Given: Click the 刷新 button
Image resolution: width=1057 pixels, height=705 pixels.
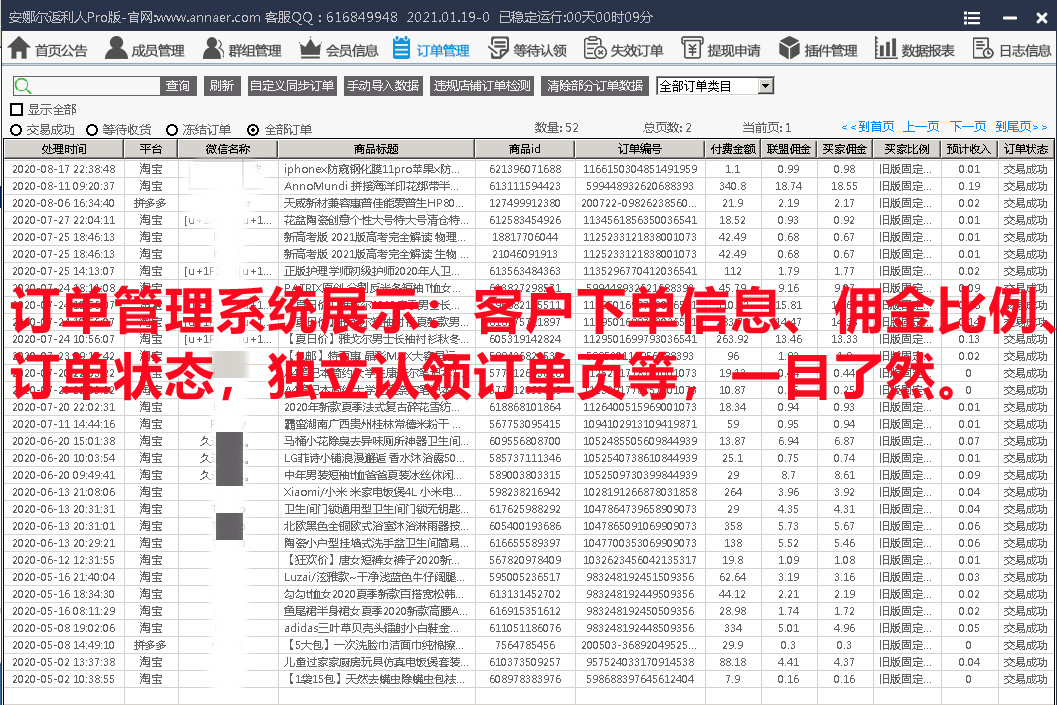Looking at the screenshot, I should (x=222, y=86).
